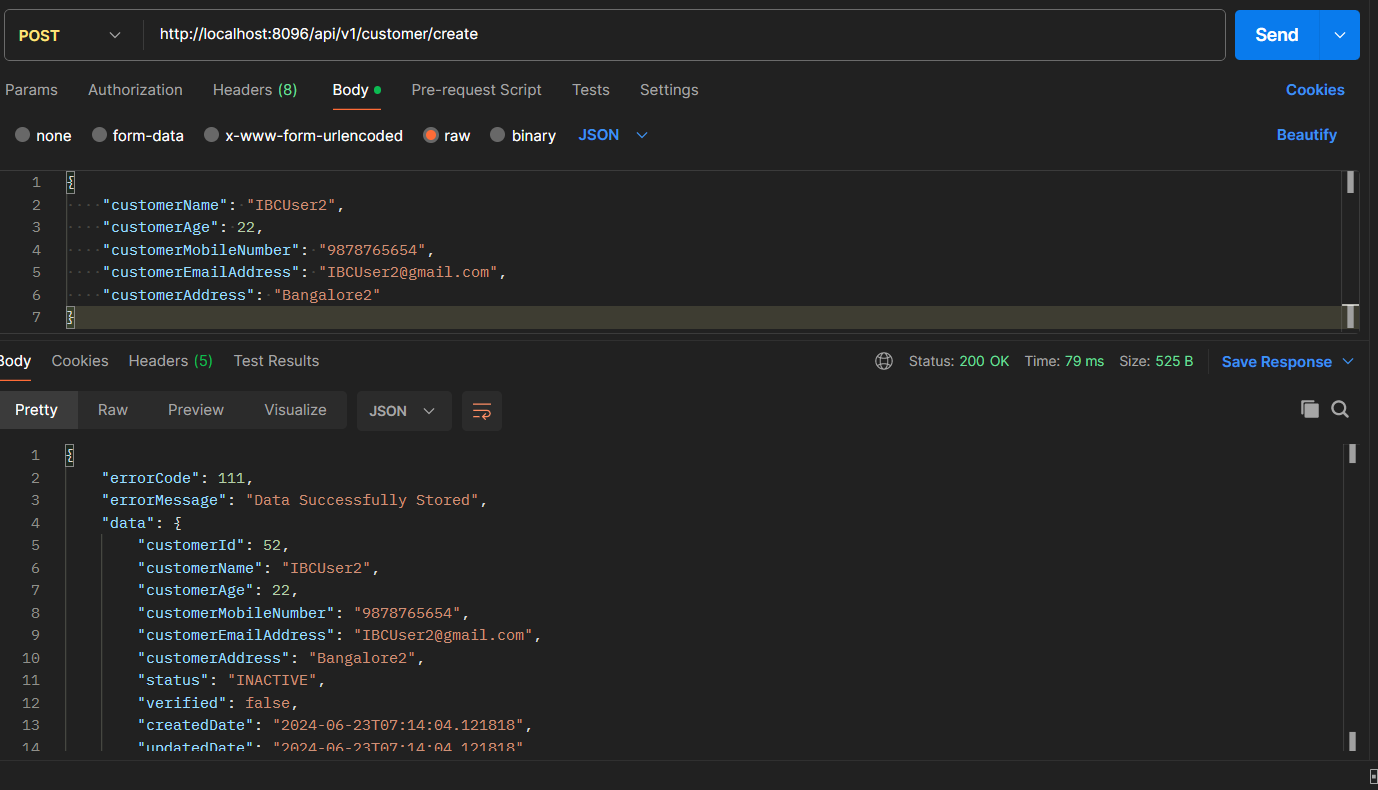The image size is (1378, 790).
Task: Select none as the body type
Action: click(x=23, y=135)
